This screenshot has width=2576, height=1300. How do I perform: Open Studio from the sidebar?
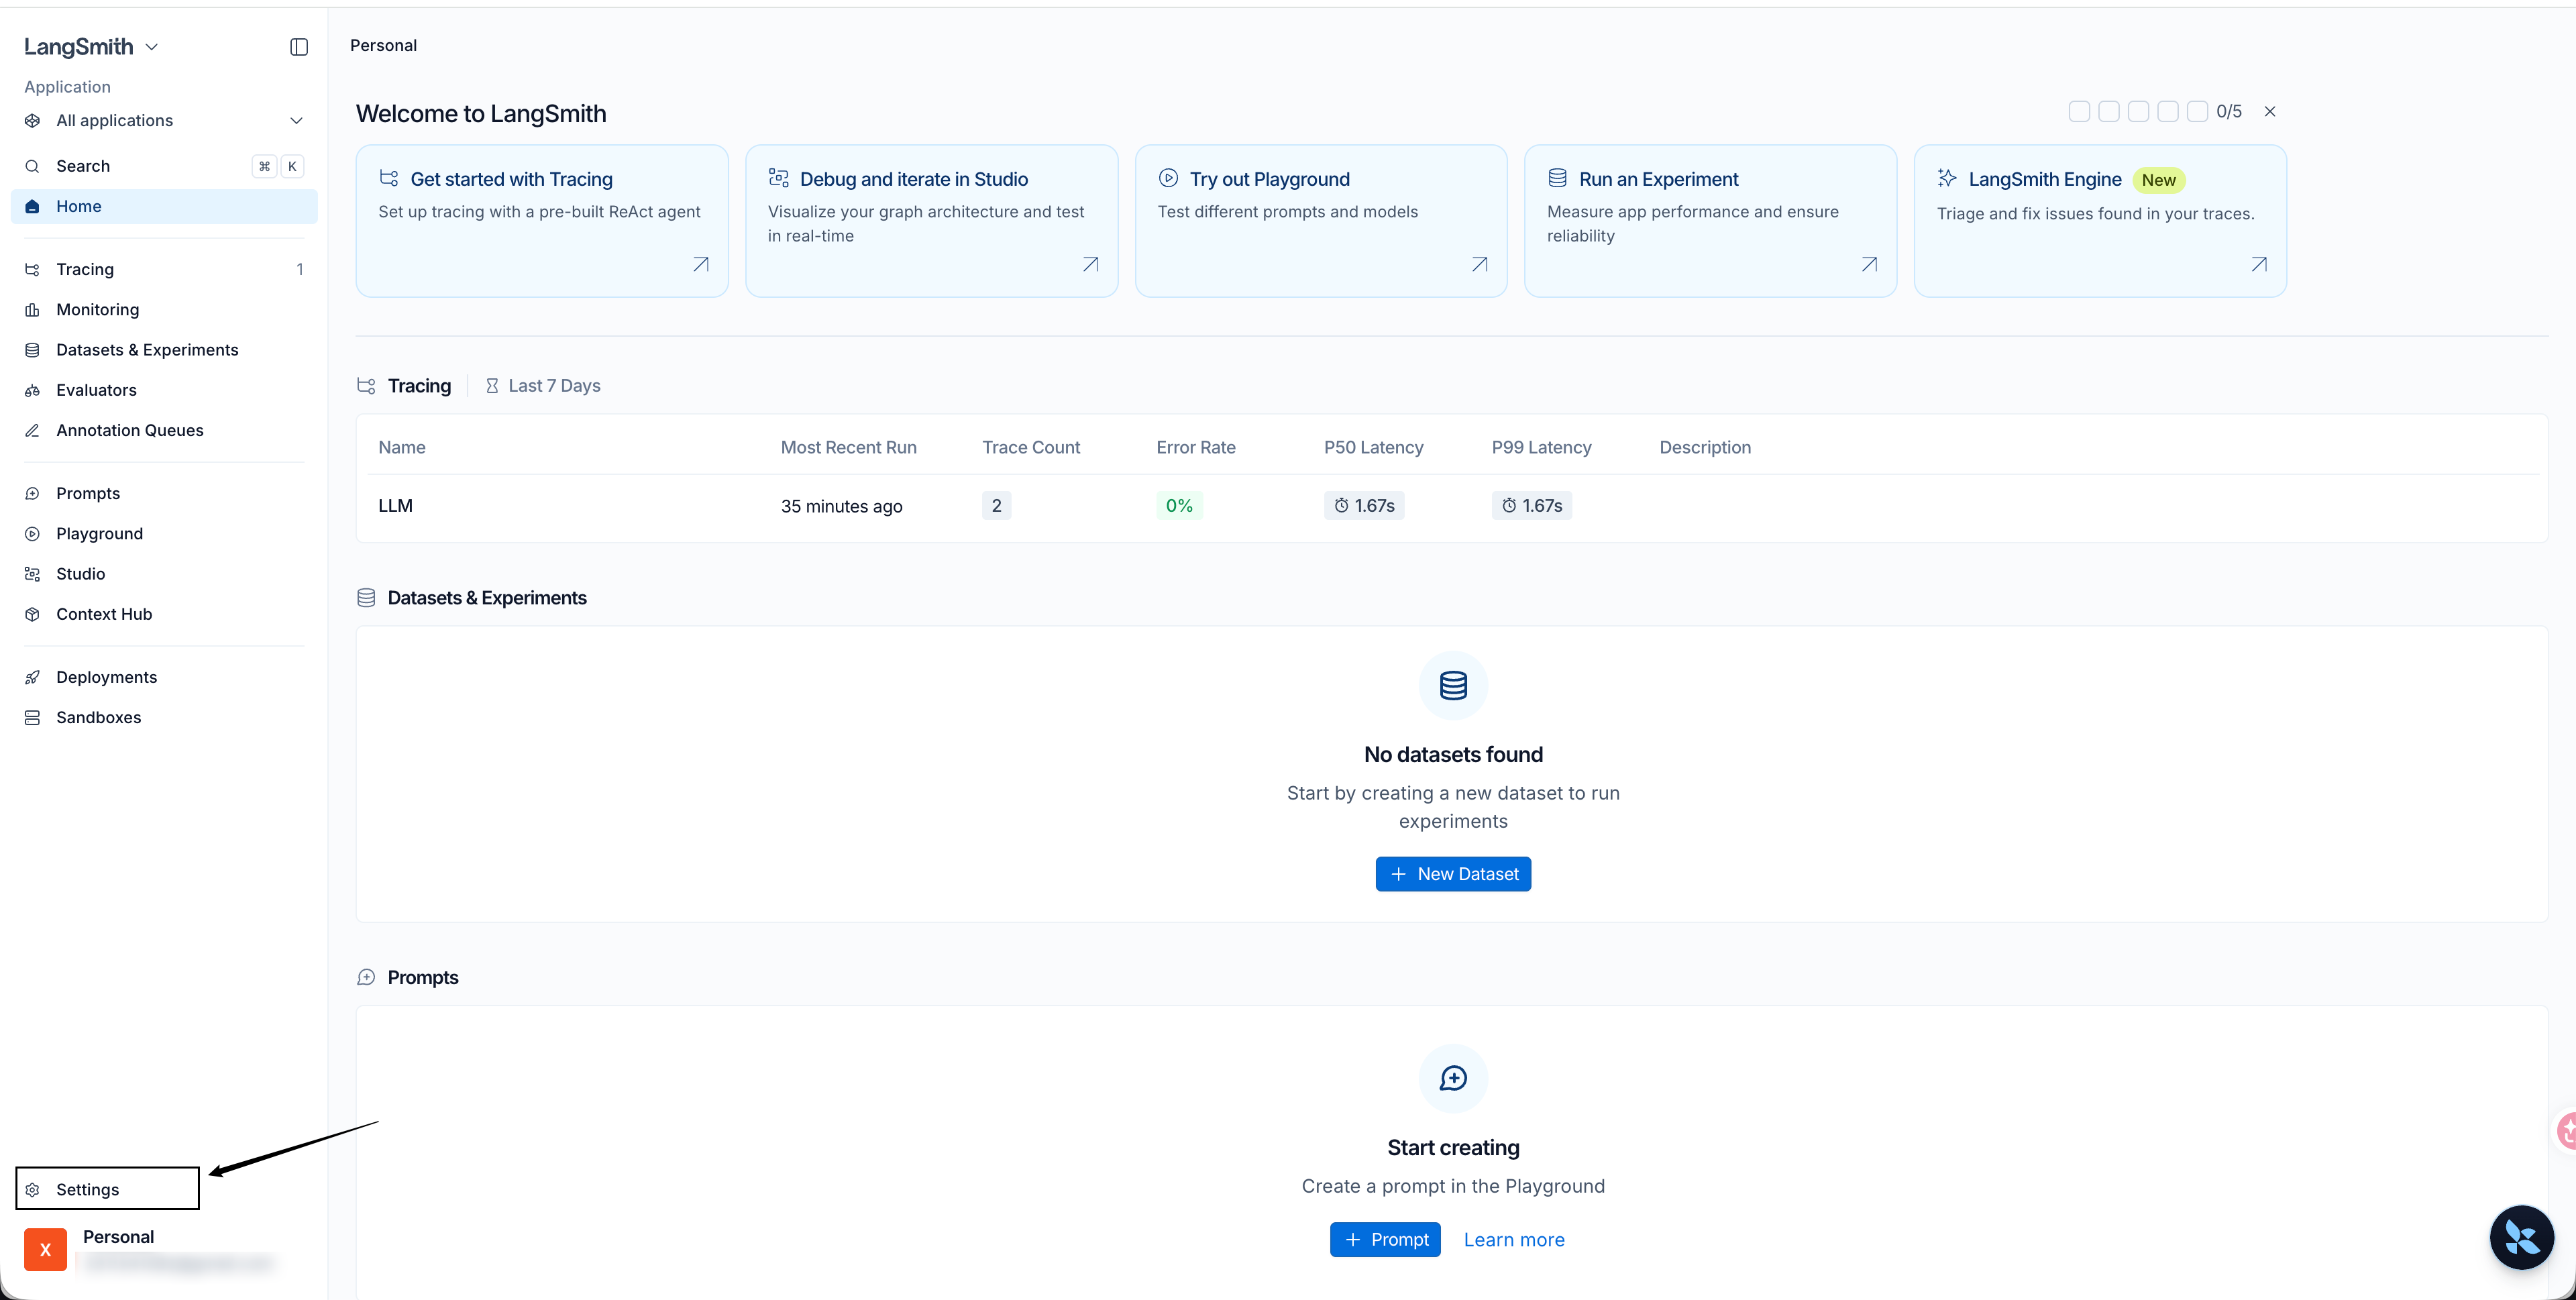tap(164, 574)
